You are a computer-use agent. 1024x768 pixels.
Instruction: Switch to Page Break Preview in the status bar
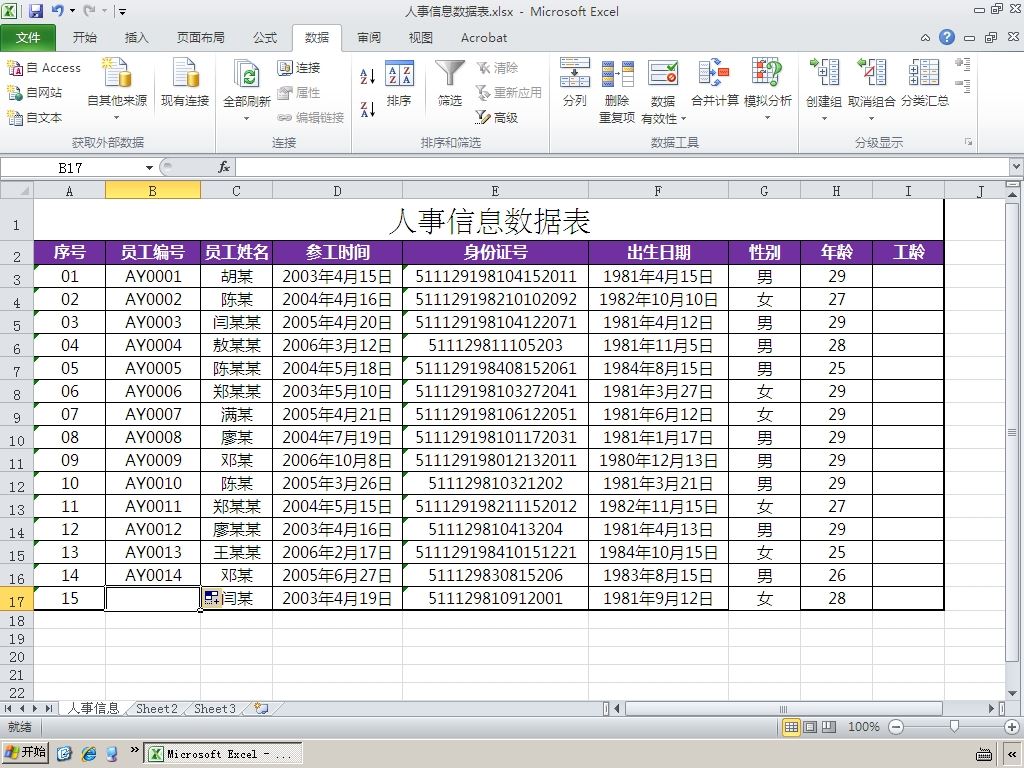[829, 727]
